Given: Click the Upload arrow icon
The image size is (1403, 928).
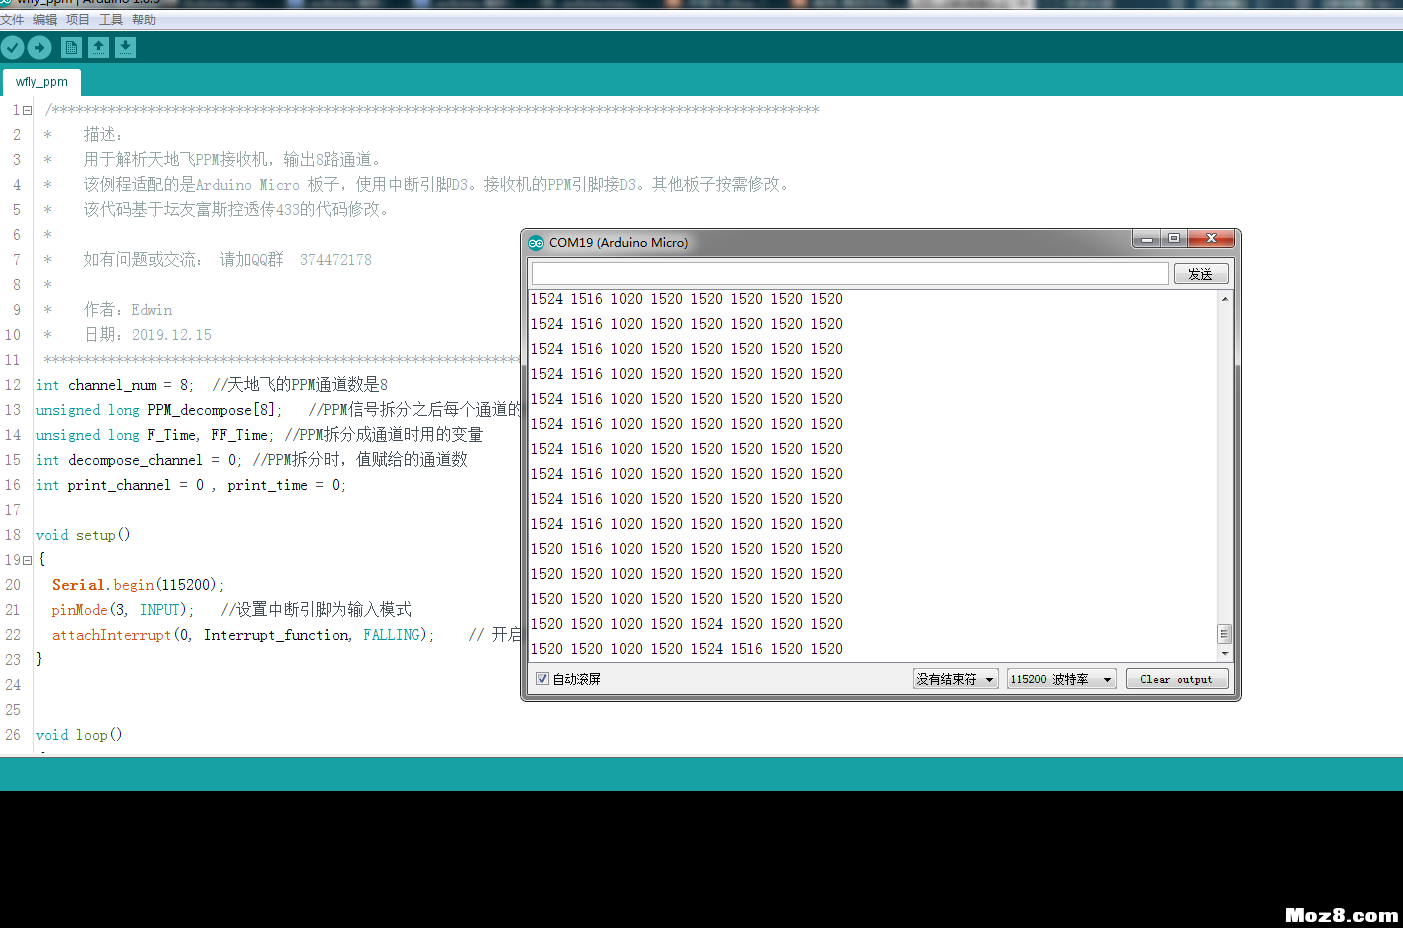Looking at the screenshot, I should (40, 47).
